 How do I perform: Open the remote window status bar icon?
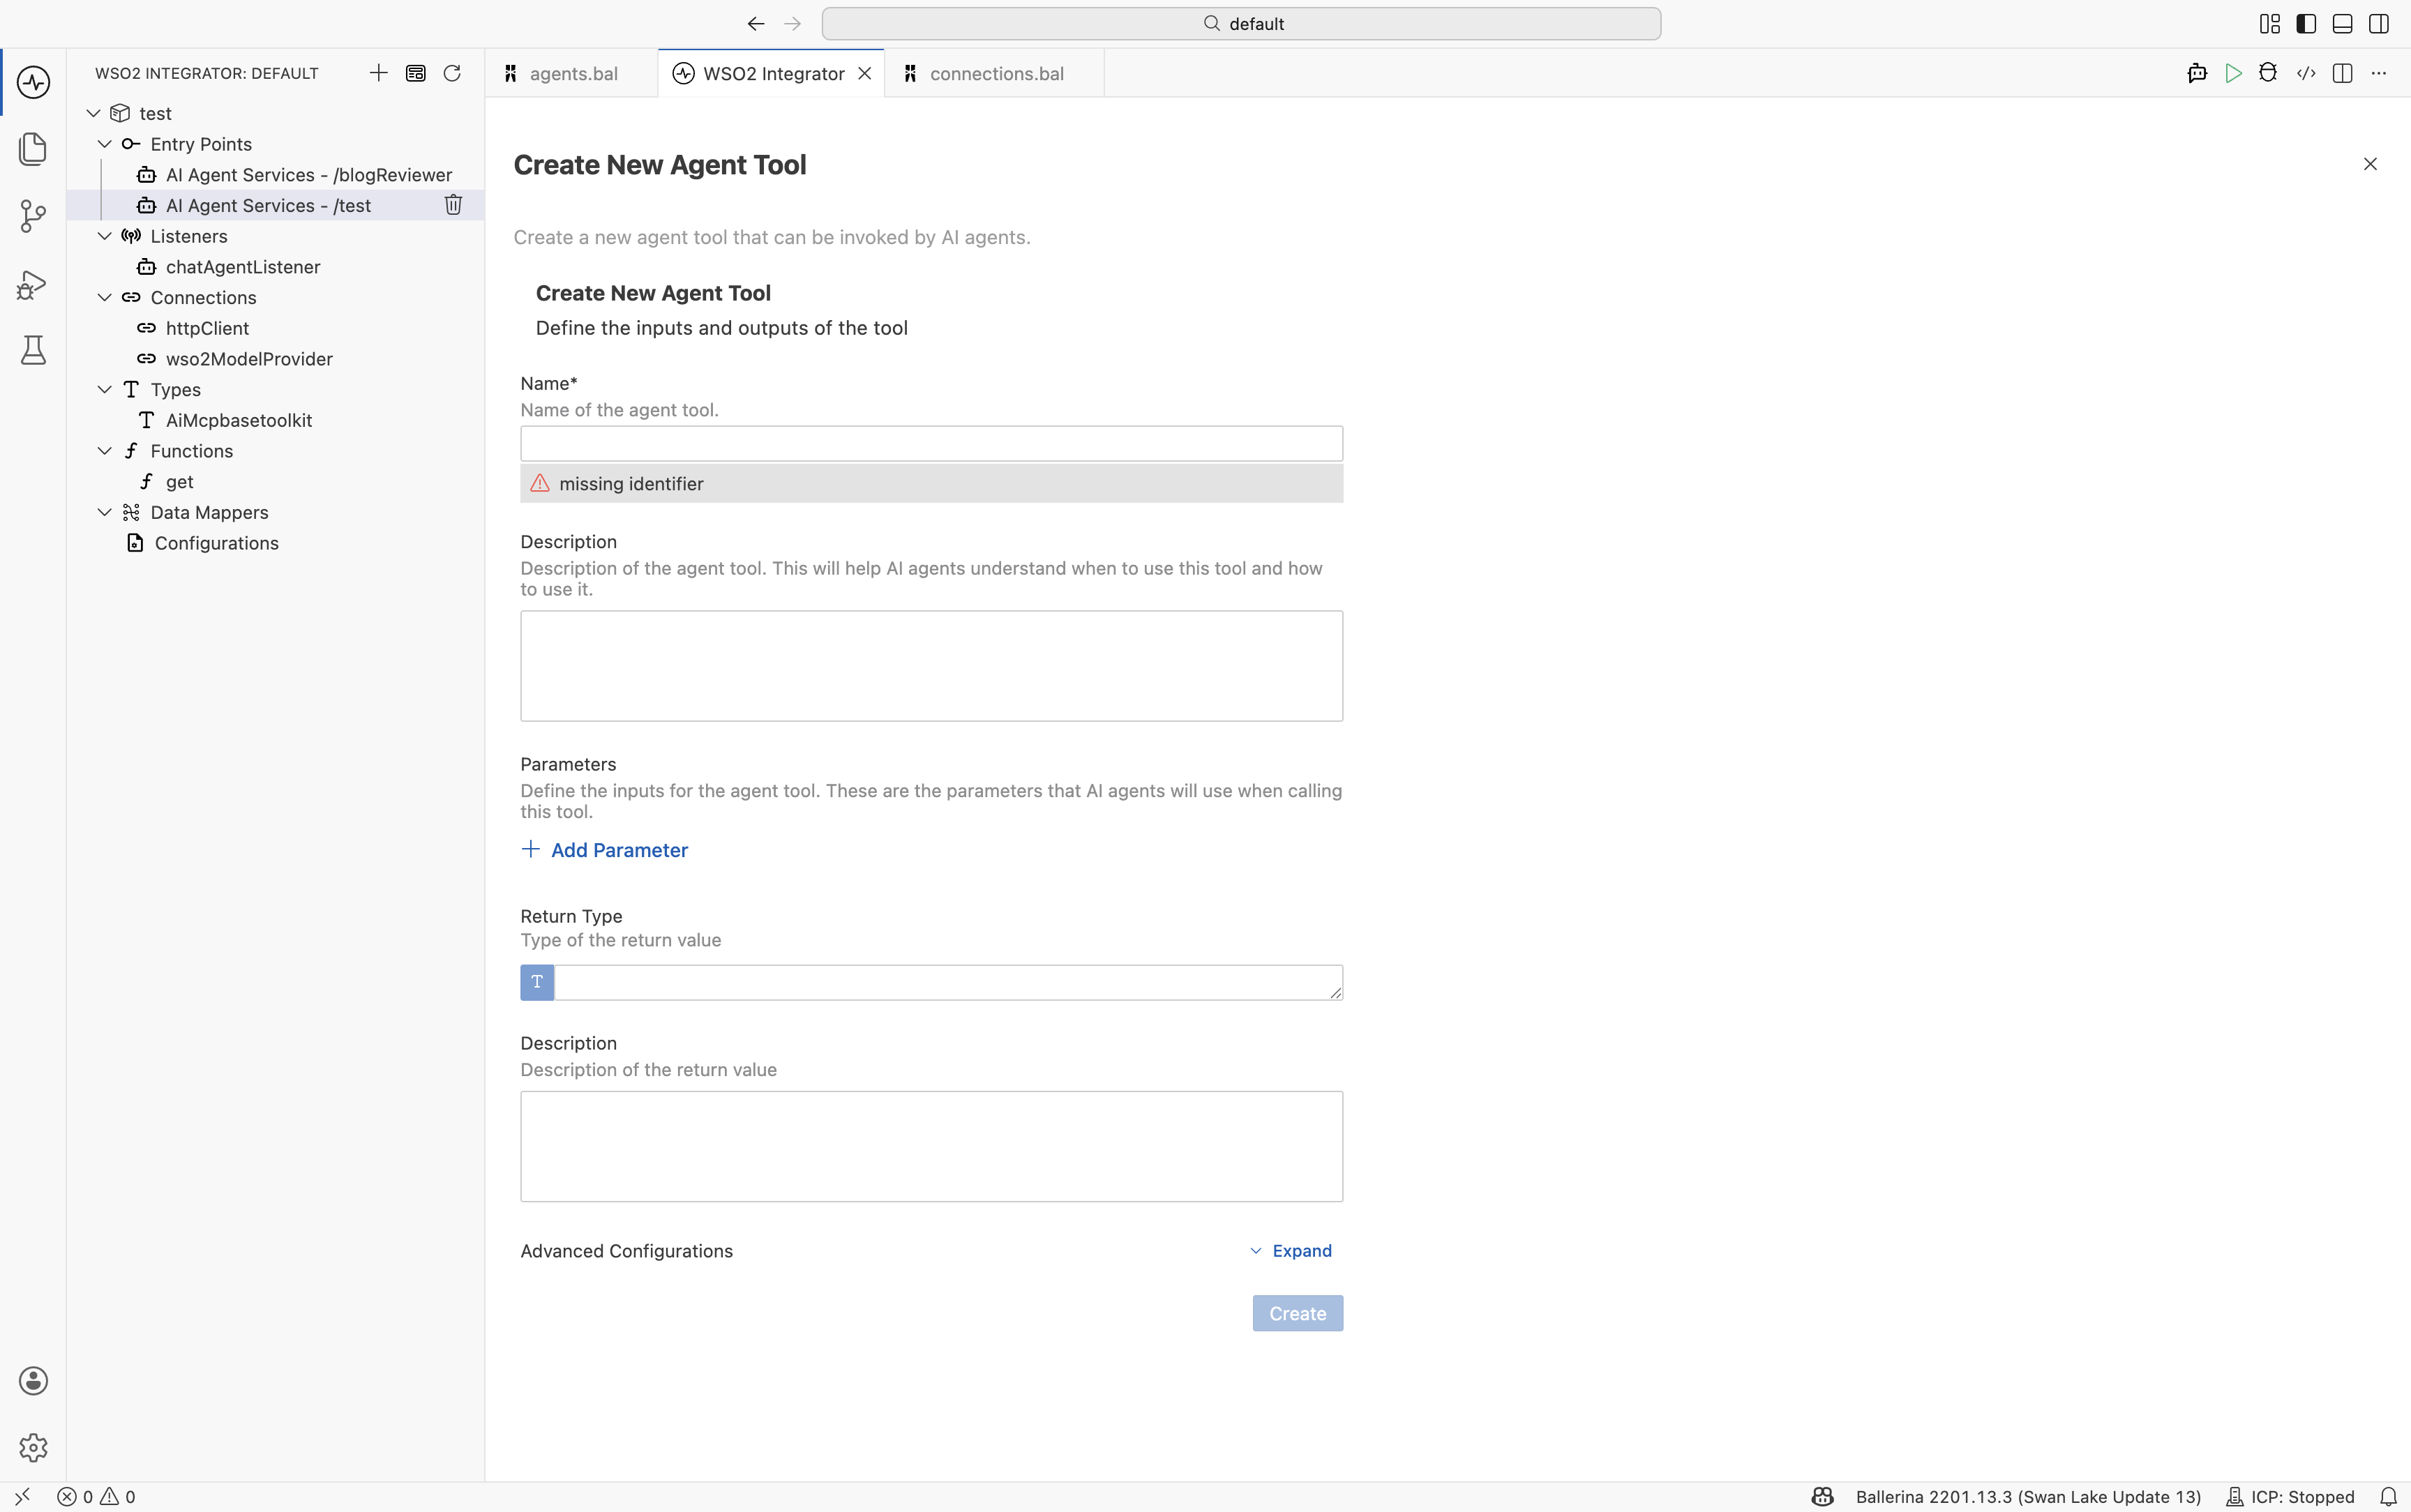point(22,1496)
